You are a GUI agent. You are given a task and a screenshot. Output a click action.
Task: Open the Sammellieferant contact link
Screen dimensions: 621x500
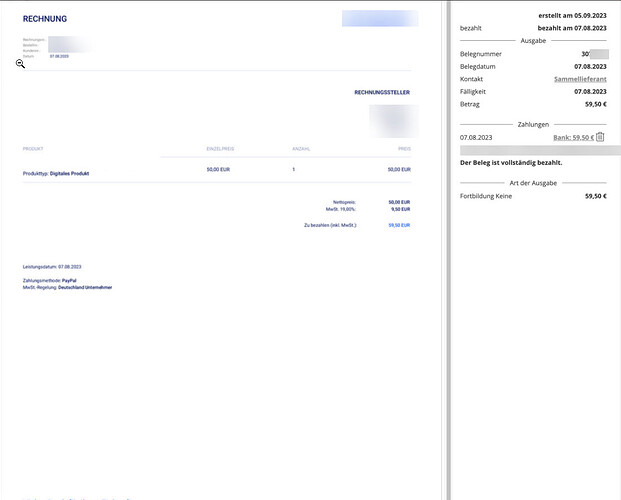point(580,79)
